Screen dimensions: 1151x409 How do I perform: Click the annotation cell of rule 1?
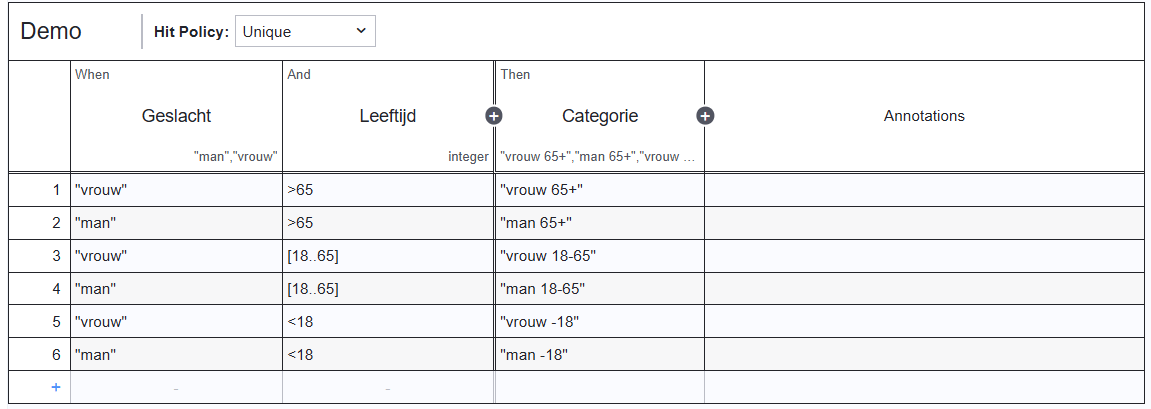coord(924,189)
